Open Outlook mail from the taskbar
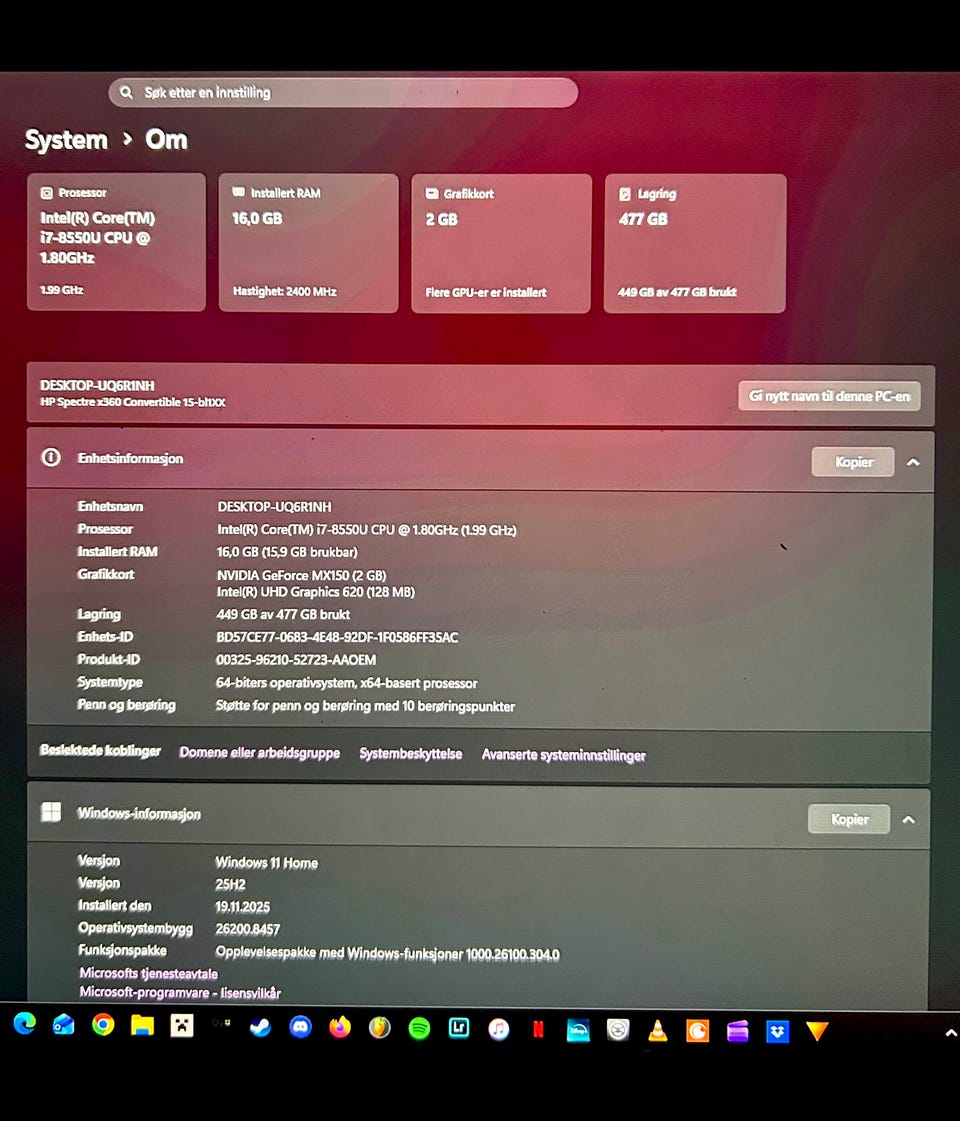Viewport: 960px width, 1121px height. [64, 1025]
